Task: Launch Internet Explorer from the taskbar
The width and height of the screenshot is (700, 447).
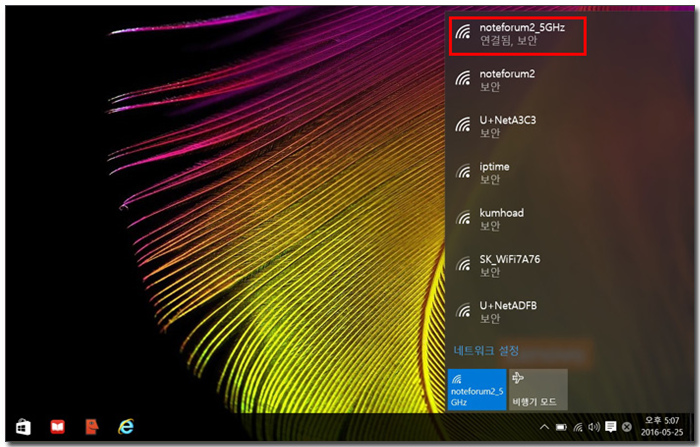Action: click(126, 427)
